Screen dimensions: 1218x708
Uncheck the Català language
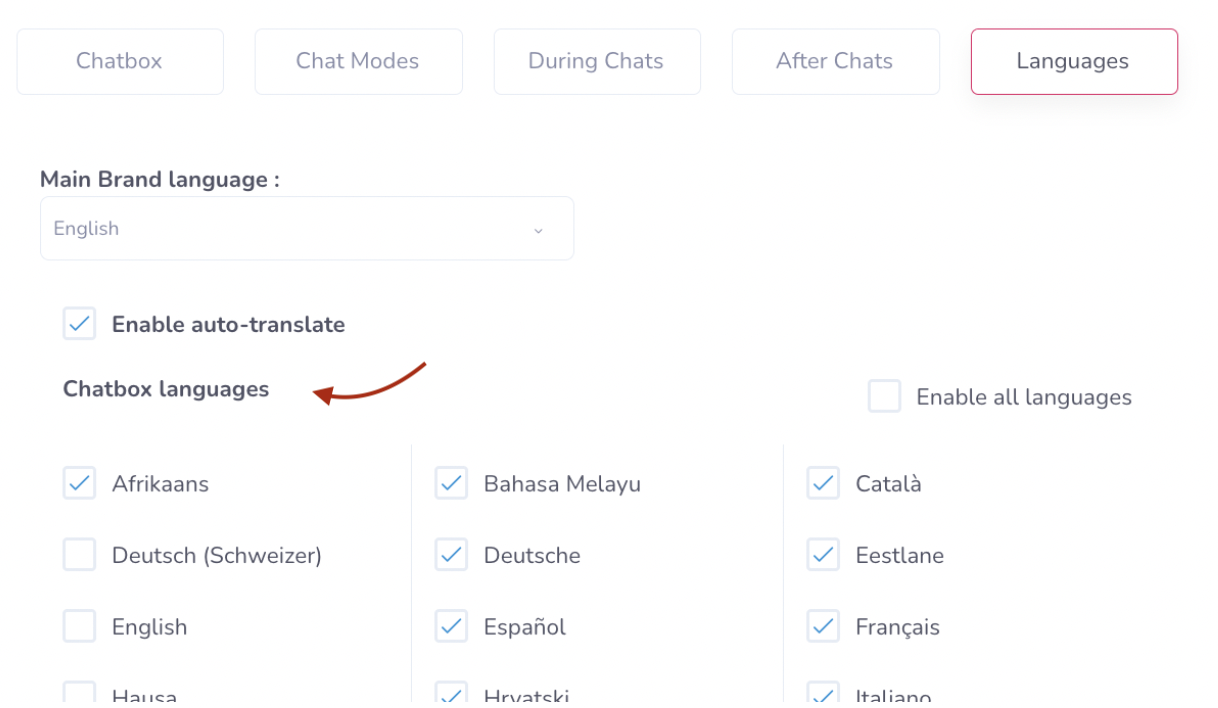(x=824, y=483)
